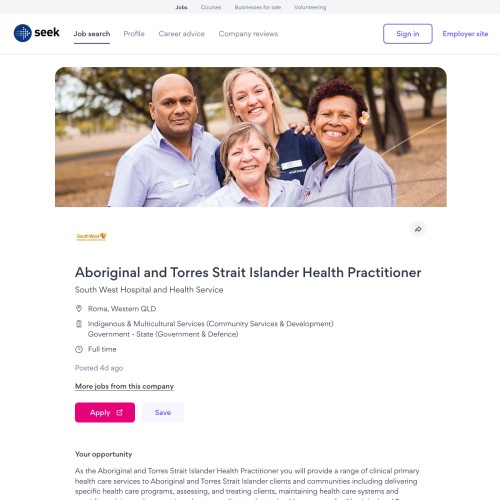Click the share arrow icon
The image size is (500, 500).
[x=418, y=229]
